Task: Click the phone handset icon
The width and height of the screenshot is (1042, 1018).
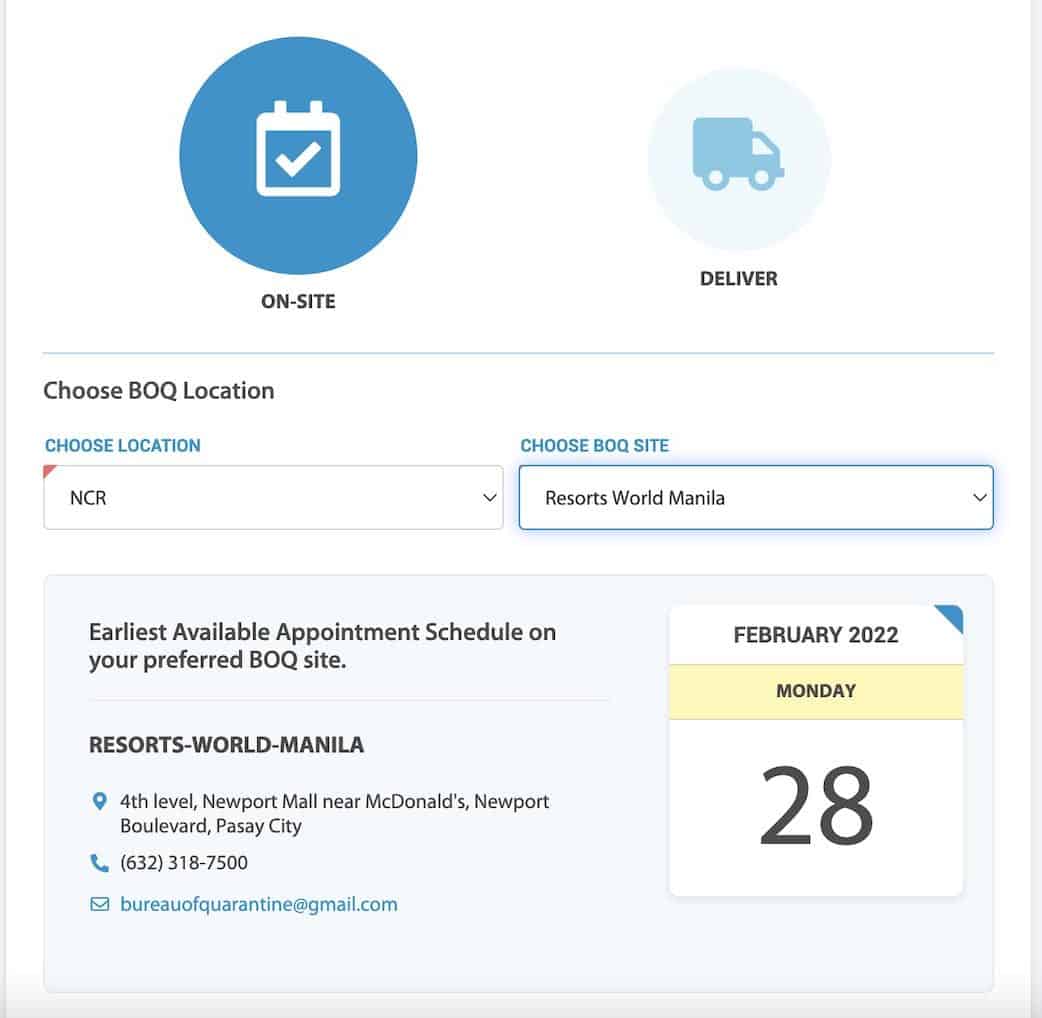Action: click(x=99, y=862)
